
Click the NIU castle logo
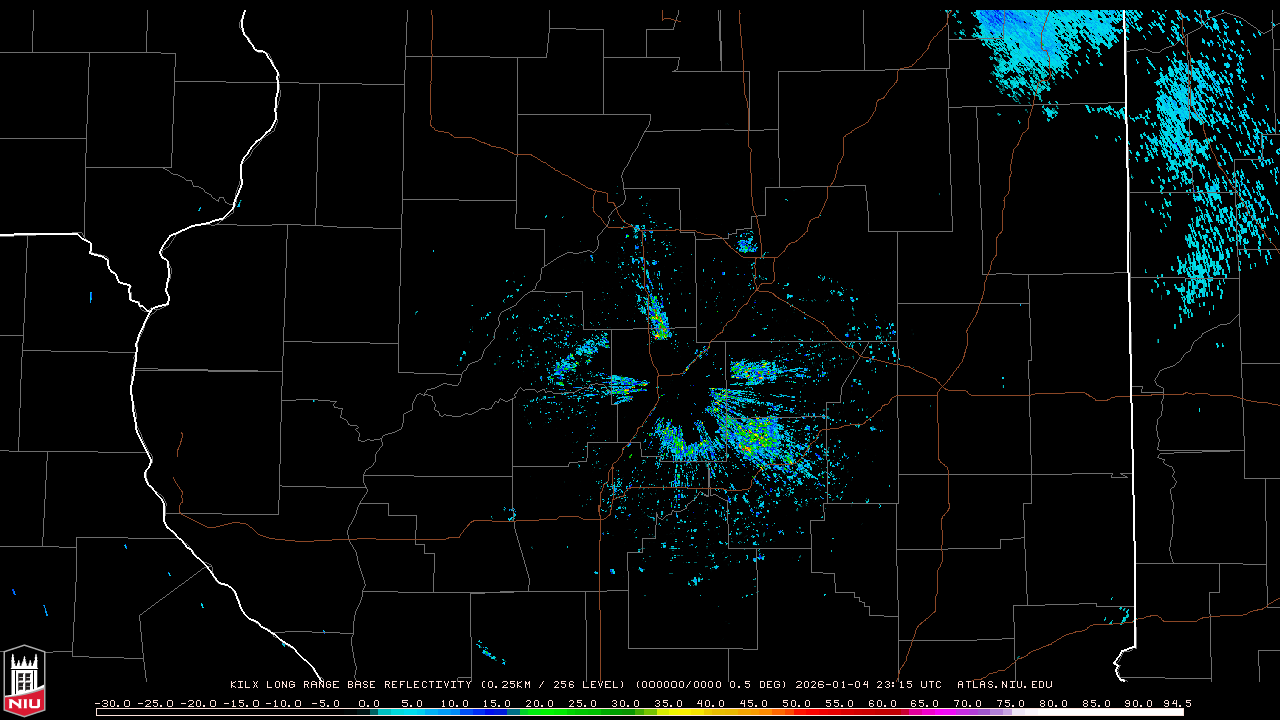(24, 681)
